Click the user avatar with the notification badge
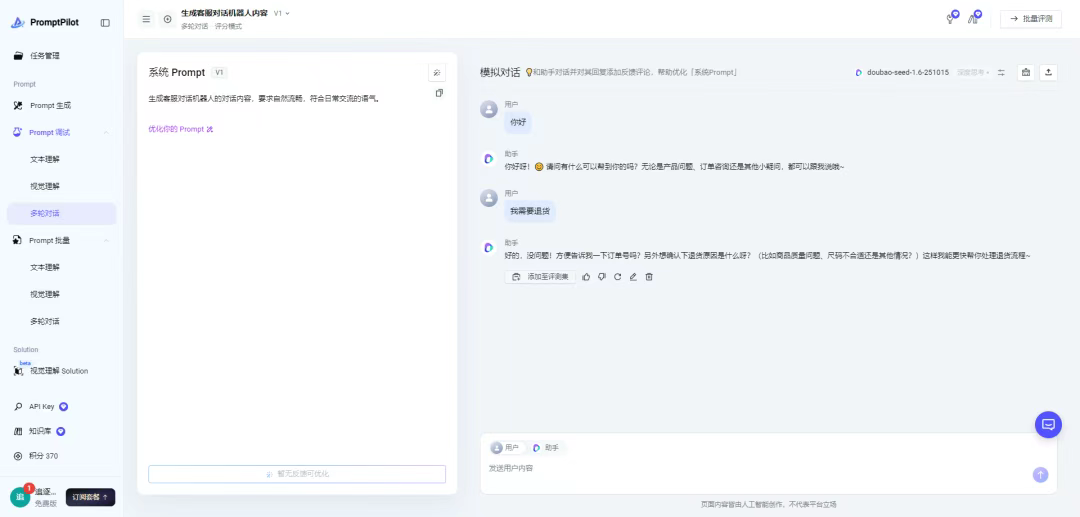Viewport: 1080px width, 517px height. pos(20,497)
